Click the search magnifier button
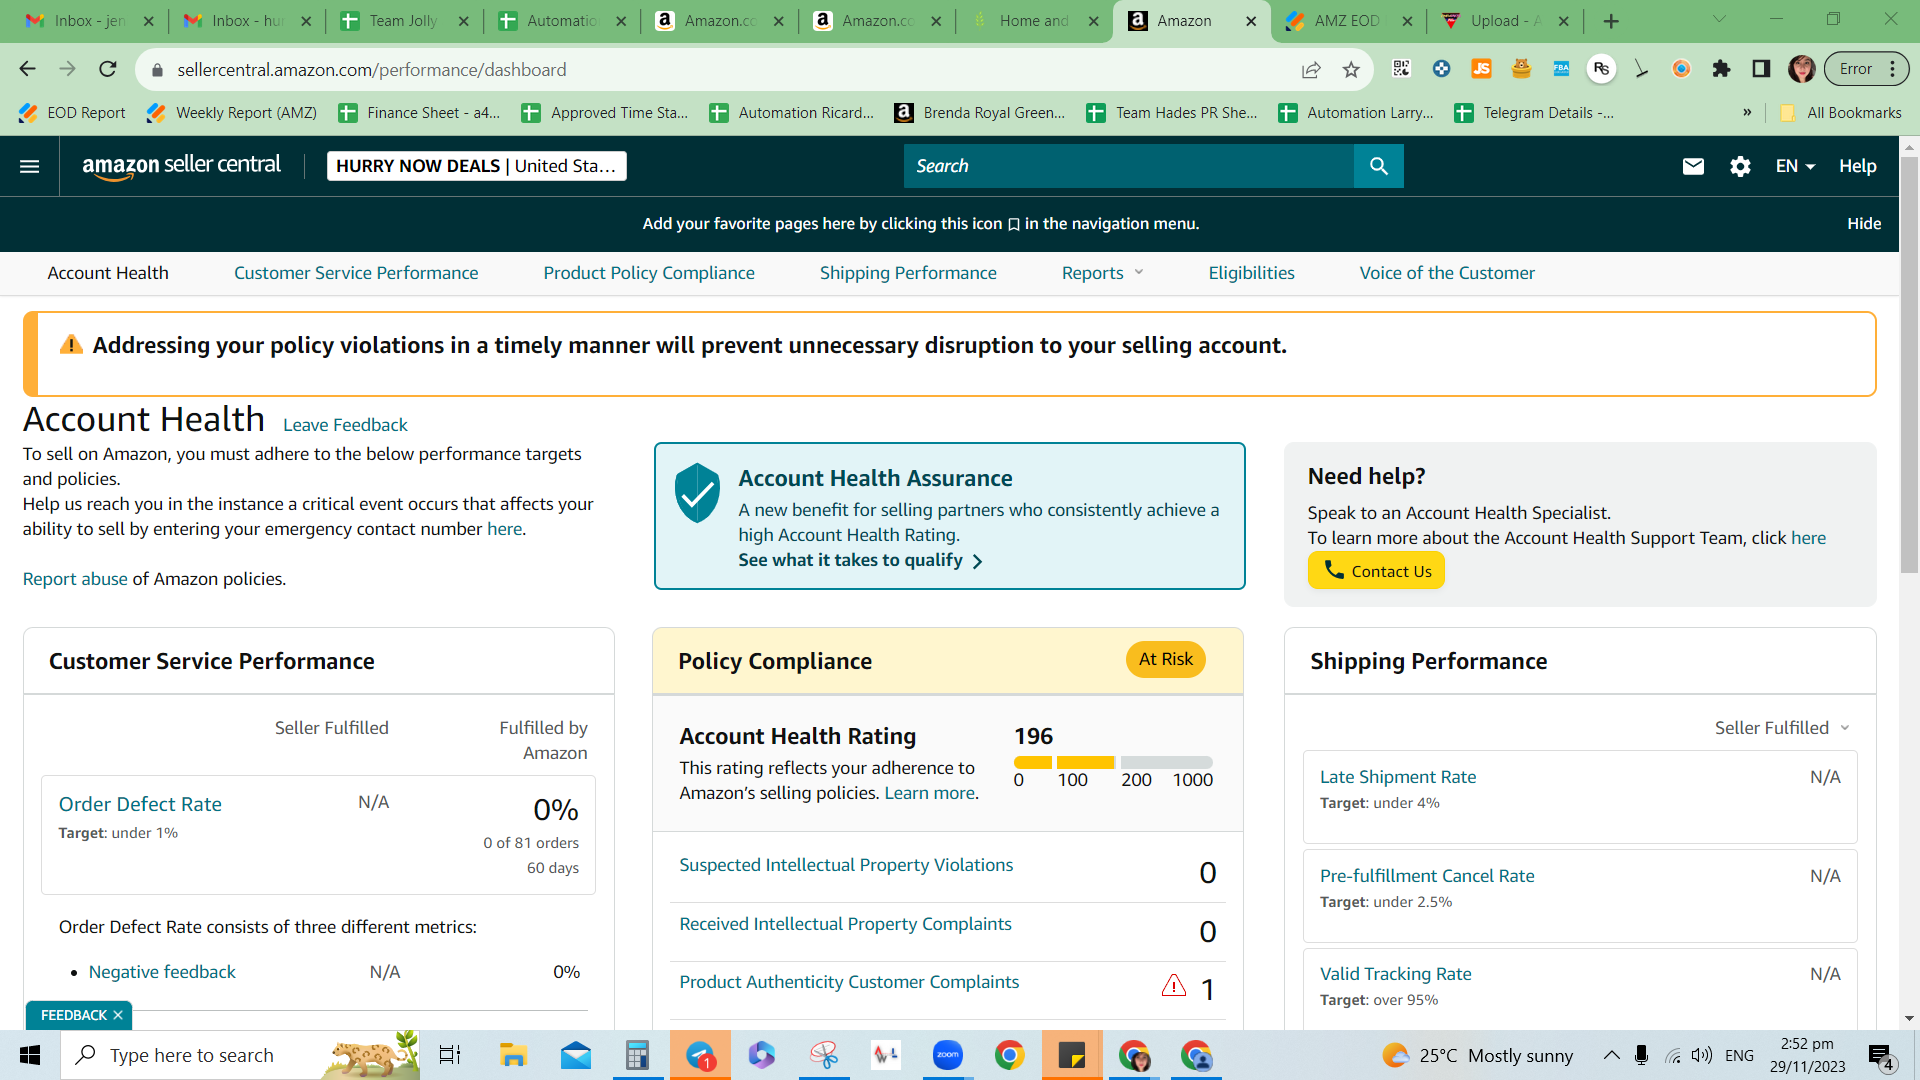 (x=1378, y=166)
